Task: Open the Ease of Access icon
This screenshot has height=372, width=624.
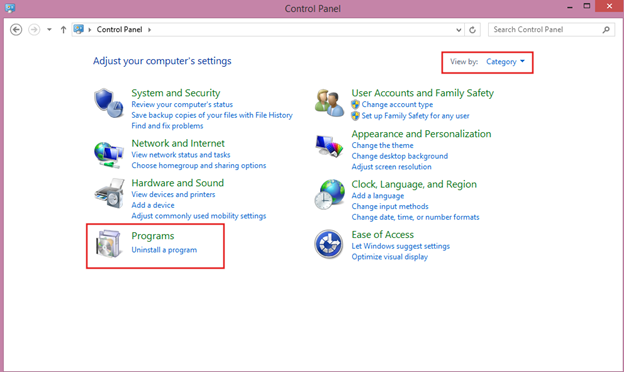Action: tap(329, 244)
